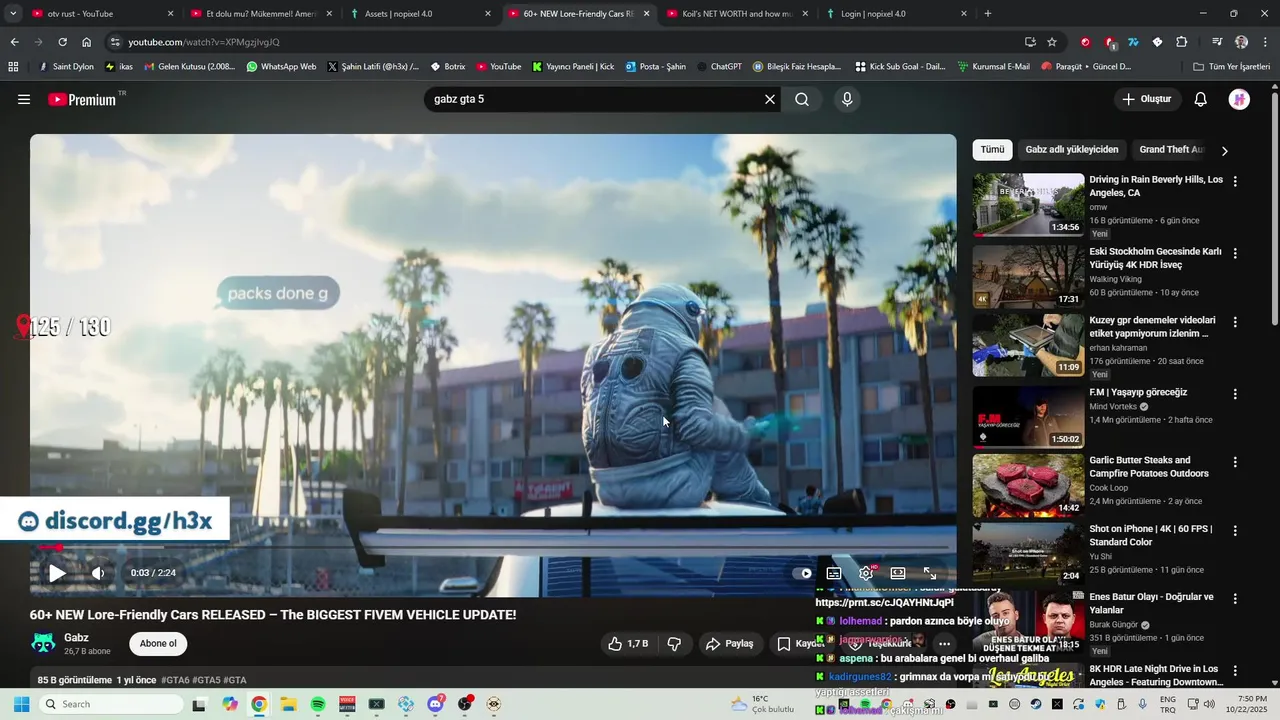Click the Oluştur create button
This screenshot has height=720, width=1280.
1146,99
